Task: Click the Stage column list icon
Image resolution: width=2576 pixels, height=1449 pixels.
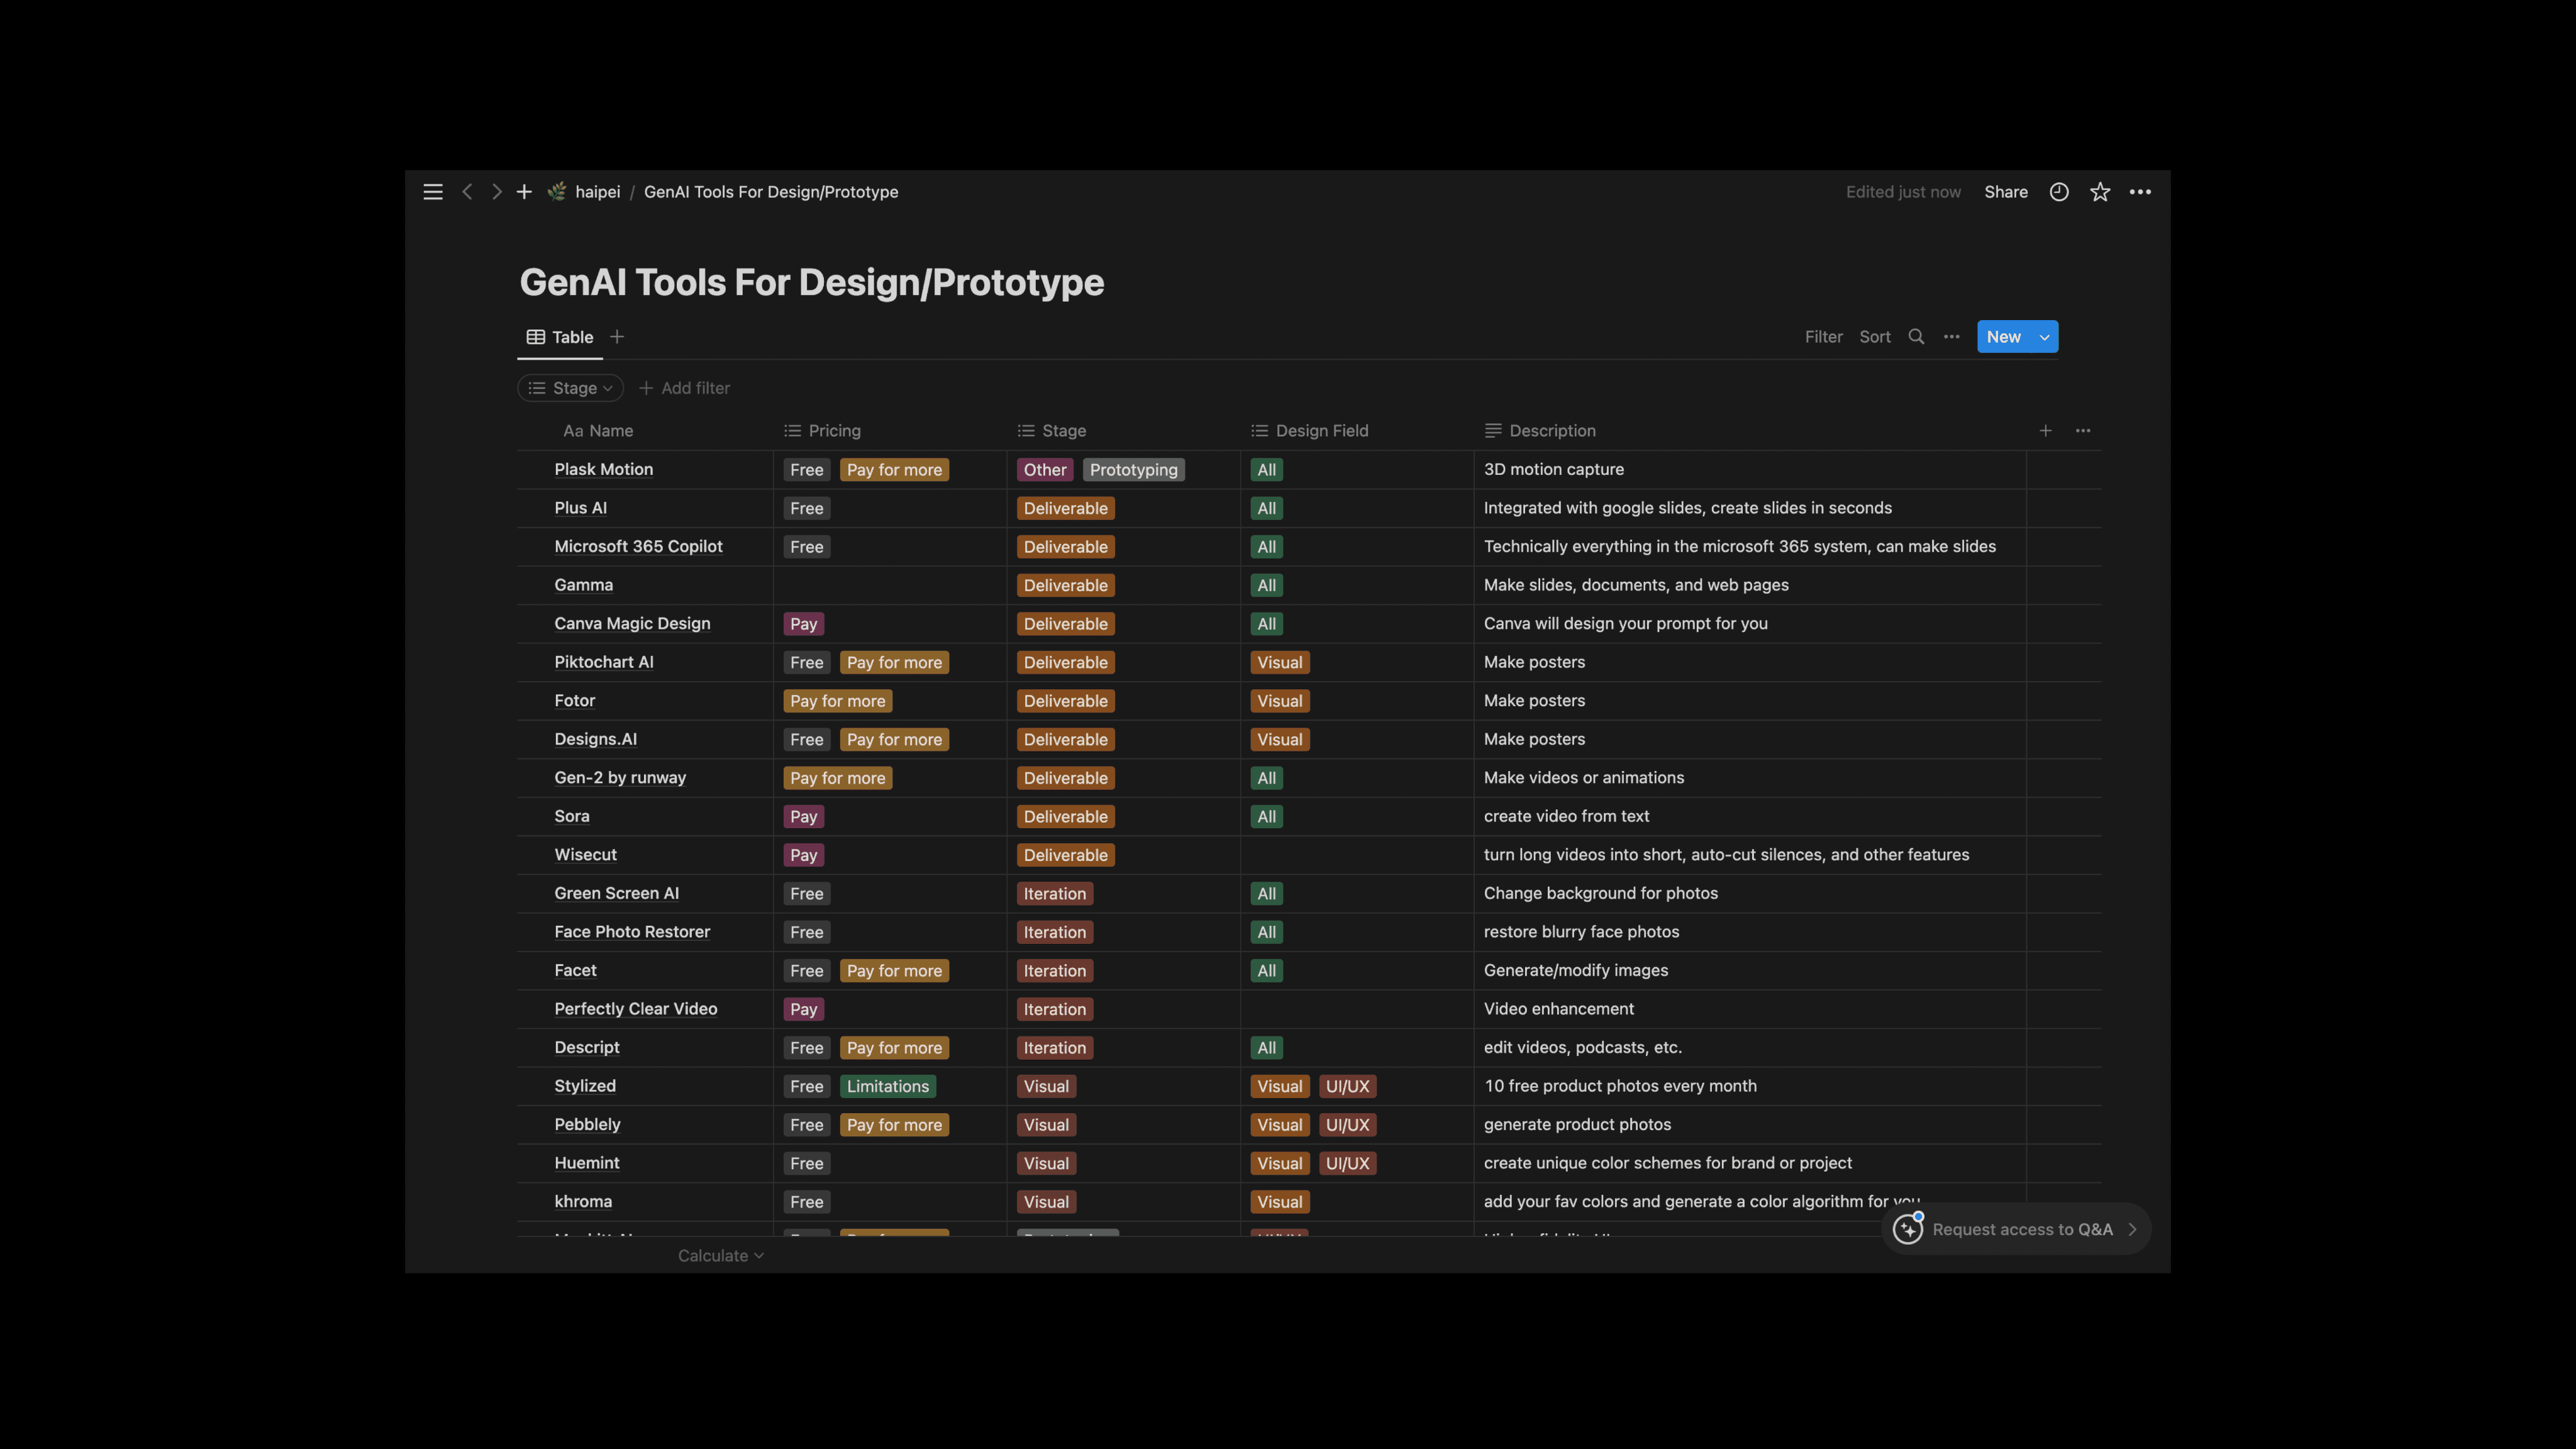Action: coord(1026,431)
